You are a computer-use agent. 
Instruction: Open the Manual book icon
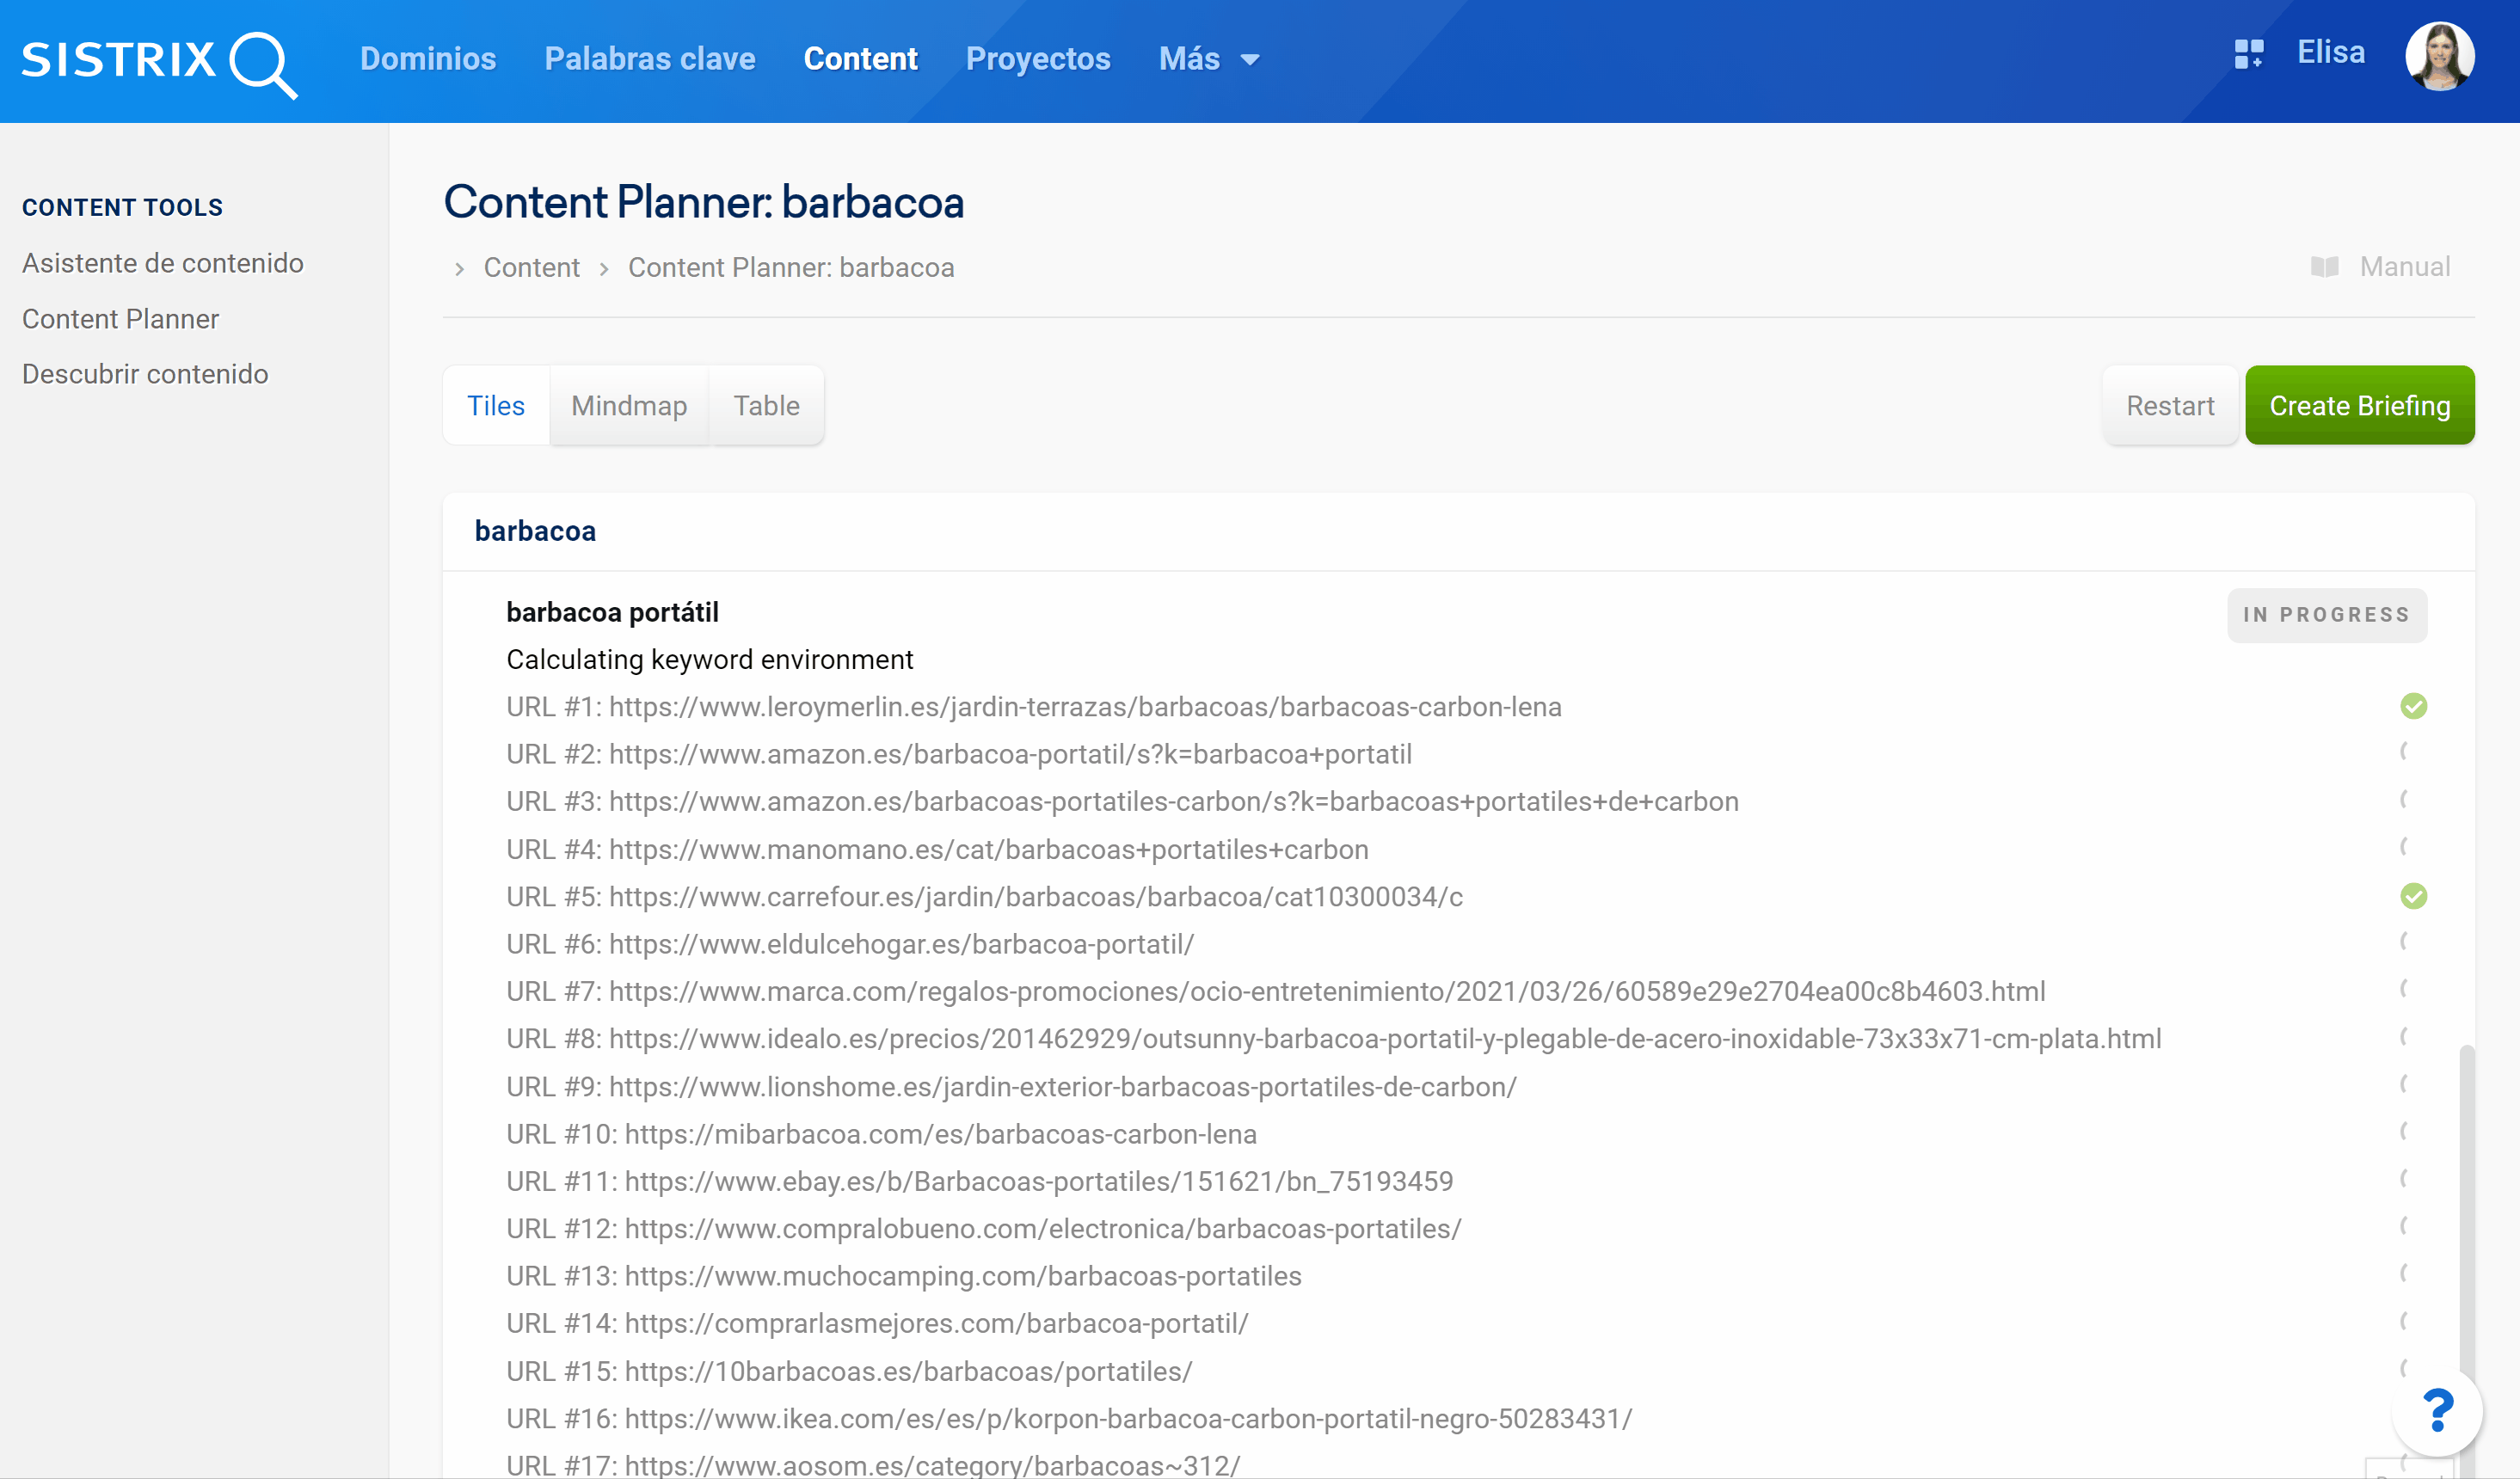click(2324, 267)
